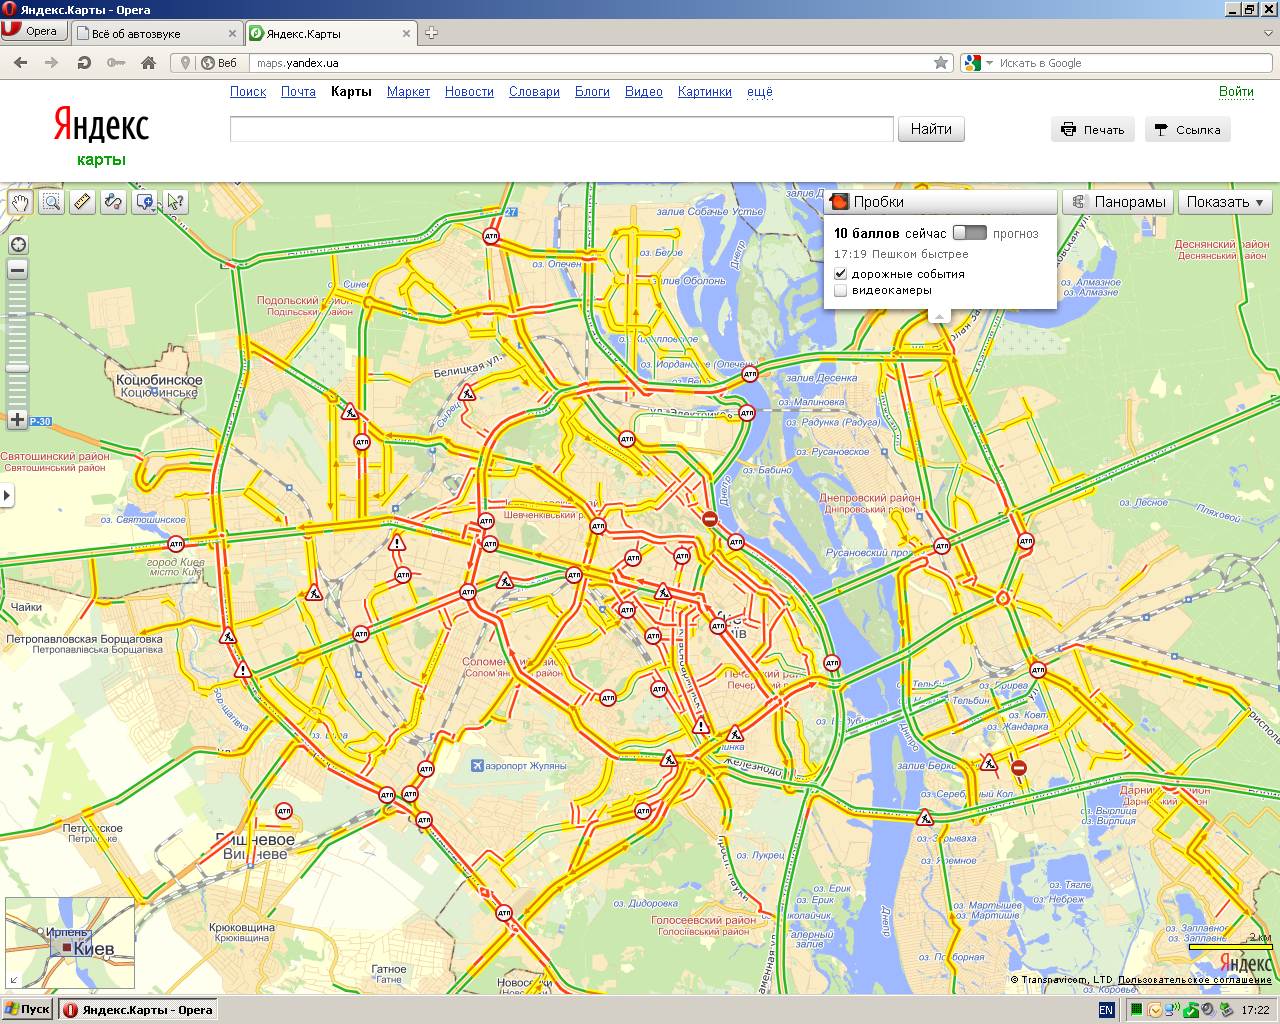Image resolution: width=1280 pixels, height=1024 pixels.
Task: Open the Показать dropdown
Action: (x=1225, y=202)
